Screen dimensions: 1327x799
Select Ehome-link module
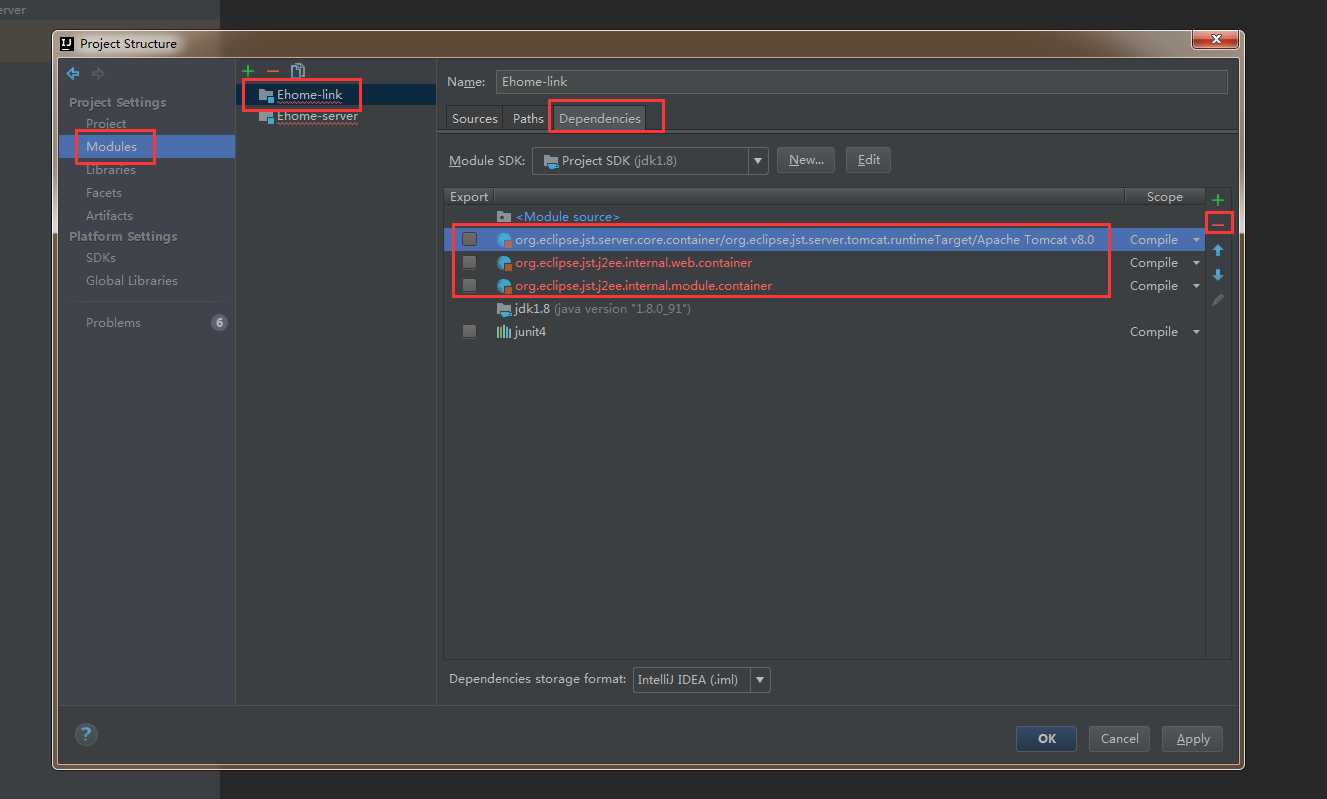pos(310,94)
